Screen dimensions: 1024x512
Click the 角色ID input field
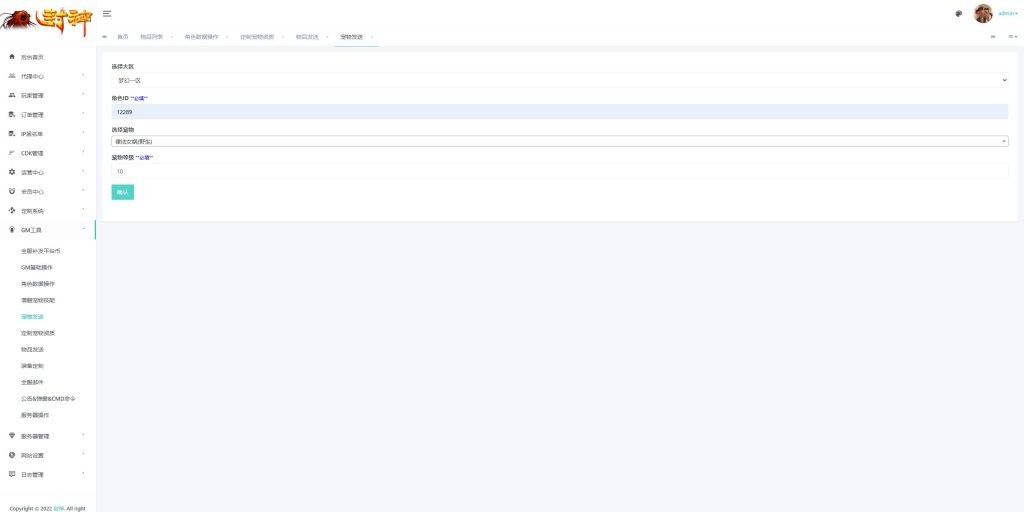(x=559, y=112)
